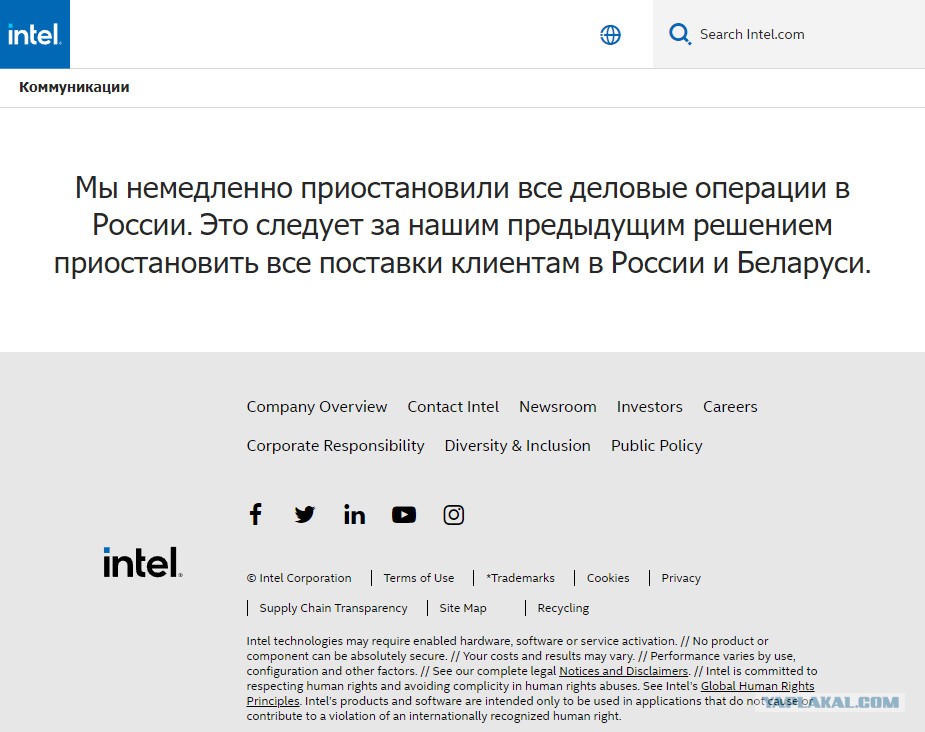This screenshot has height=732, width=925.
Task: Open the language globe selector
Action: point(610,35)
